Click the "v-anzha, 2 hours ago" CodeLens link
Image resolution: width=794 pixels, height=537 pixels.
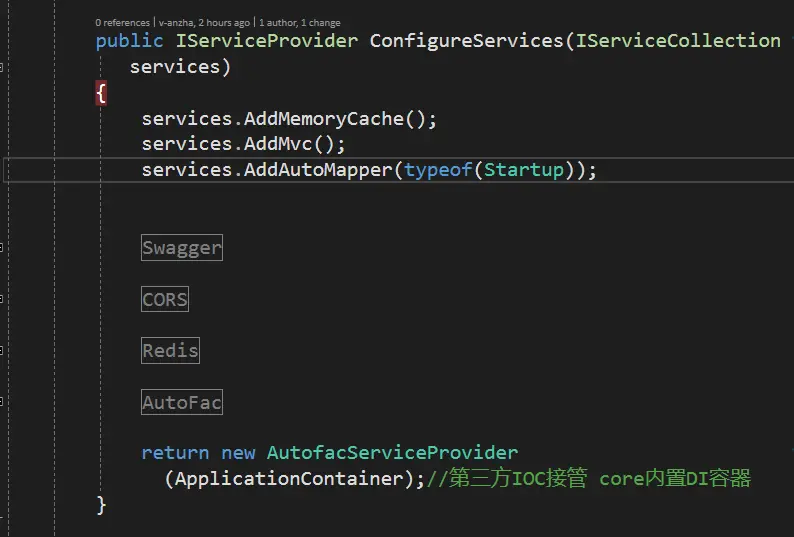(204, 23)
